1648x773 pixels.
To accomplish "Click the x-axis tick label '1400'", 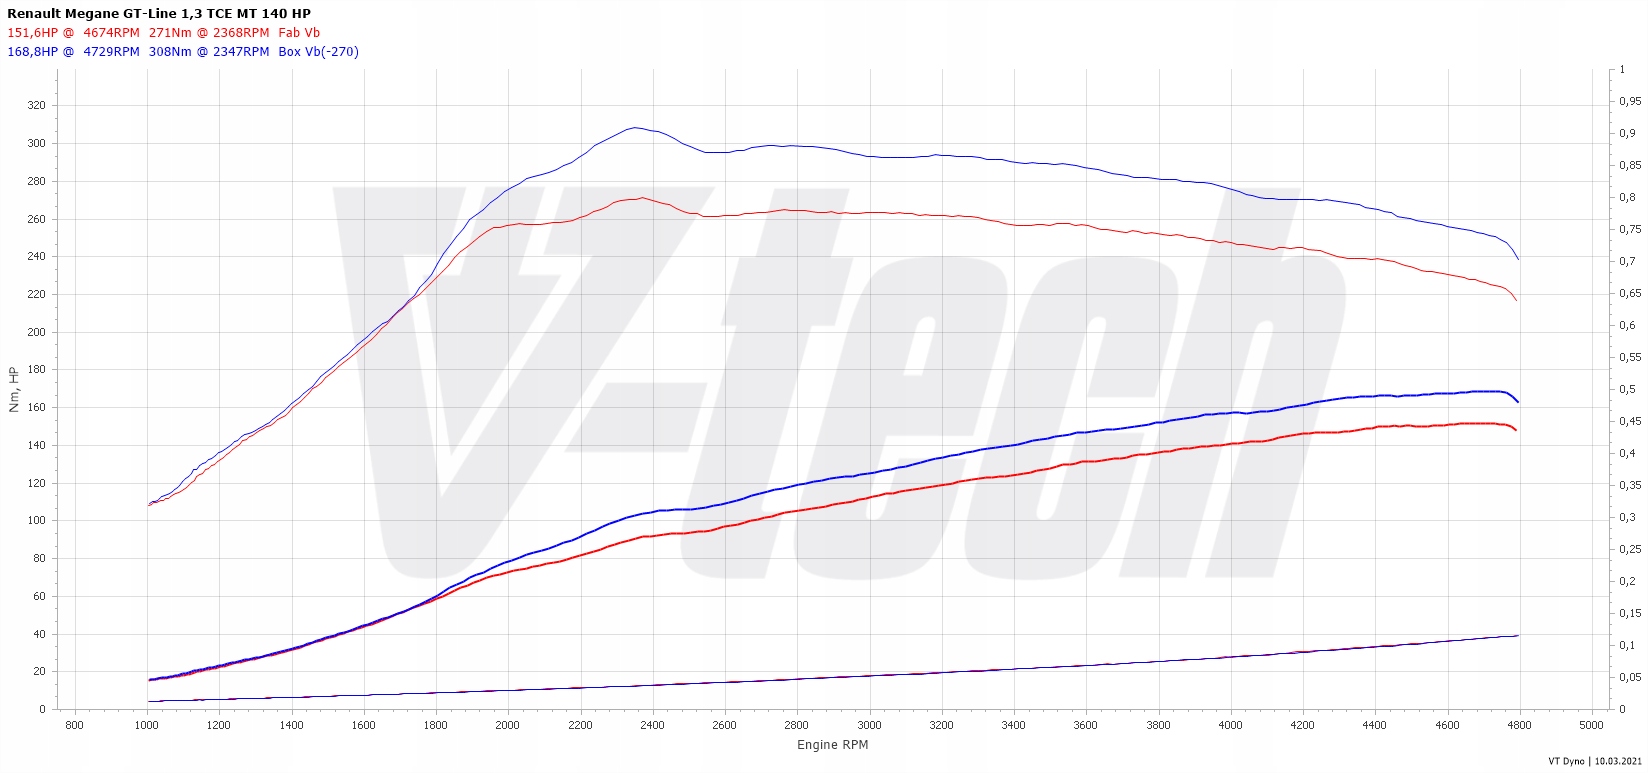I will pyautogui.click(x=291, y=726).
